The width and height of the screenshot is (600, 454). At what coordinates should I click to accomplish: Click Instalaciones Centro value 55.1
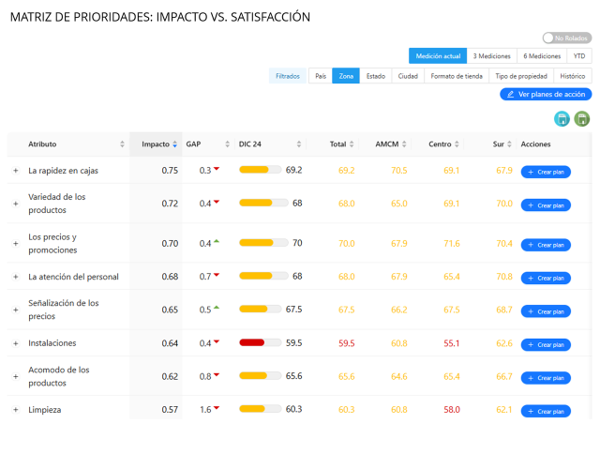coord(451,343)
